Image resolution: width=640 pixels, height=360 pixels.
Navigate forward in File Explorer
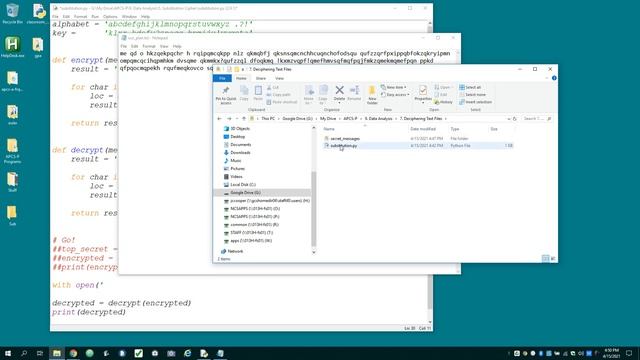pos(229,119)
